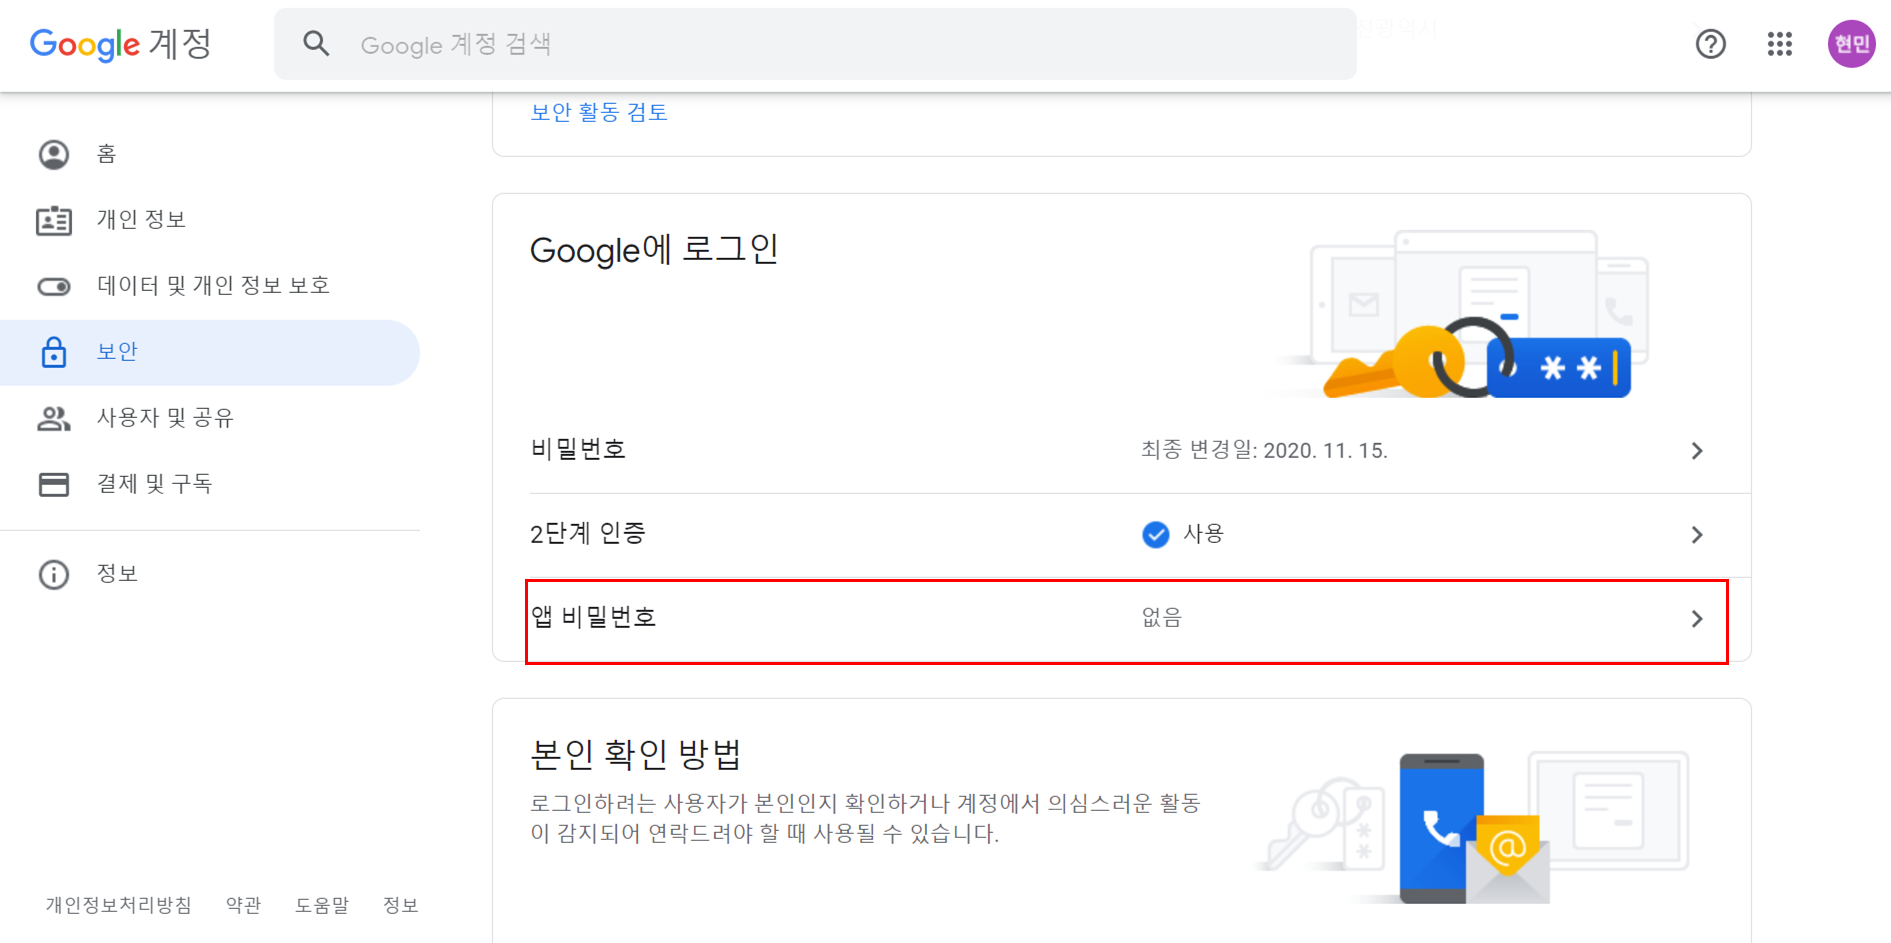1891x943 pixels.
Task: Open 정보 footer link
Action: (x=401, y=905)
